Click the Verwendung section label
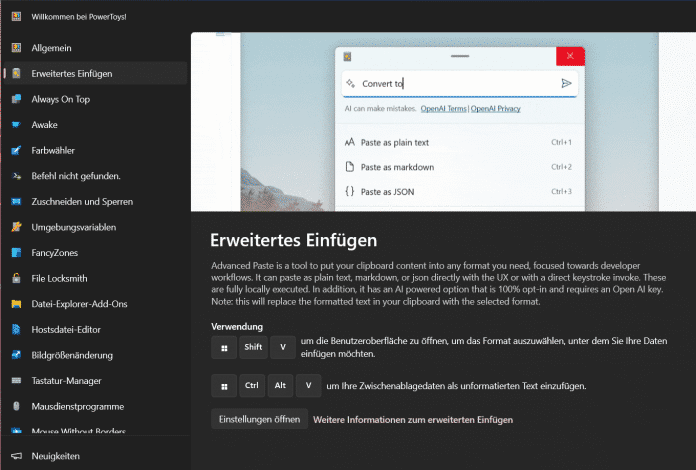This screenshot has height=470, width=696. point(237,327)
